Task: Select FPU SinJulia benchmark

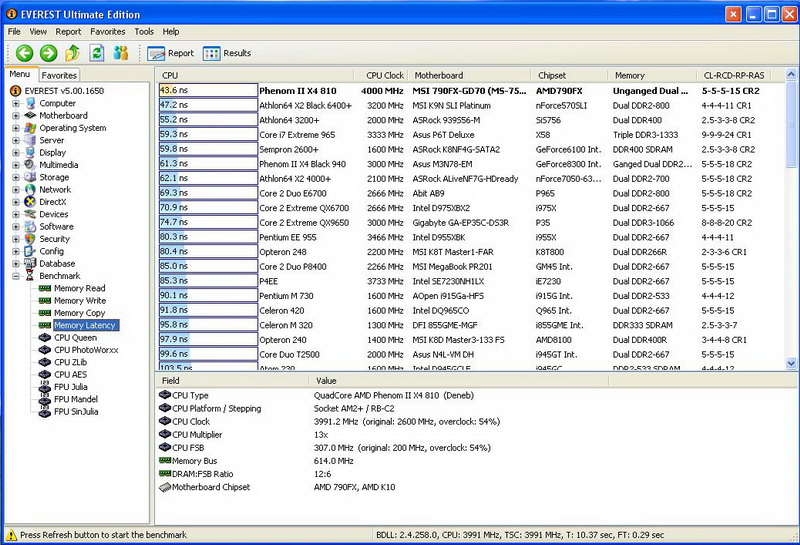Action: tap(76, 411)
